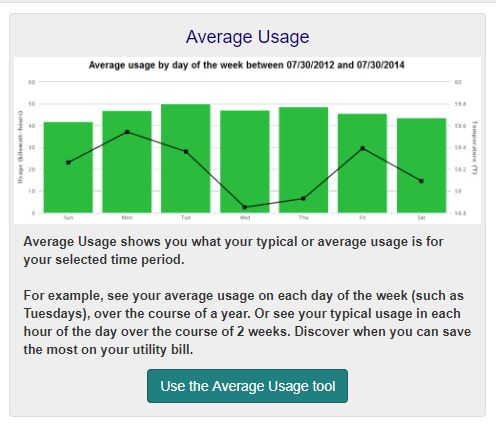This screenshot has height=428, width=496.
Task: Click the Friday temperature data point
Action: [363, 148]
